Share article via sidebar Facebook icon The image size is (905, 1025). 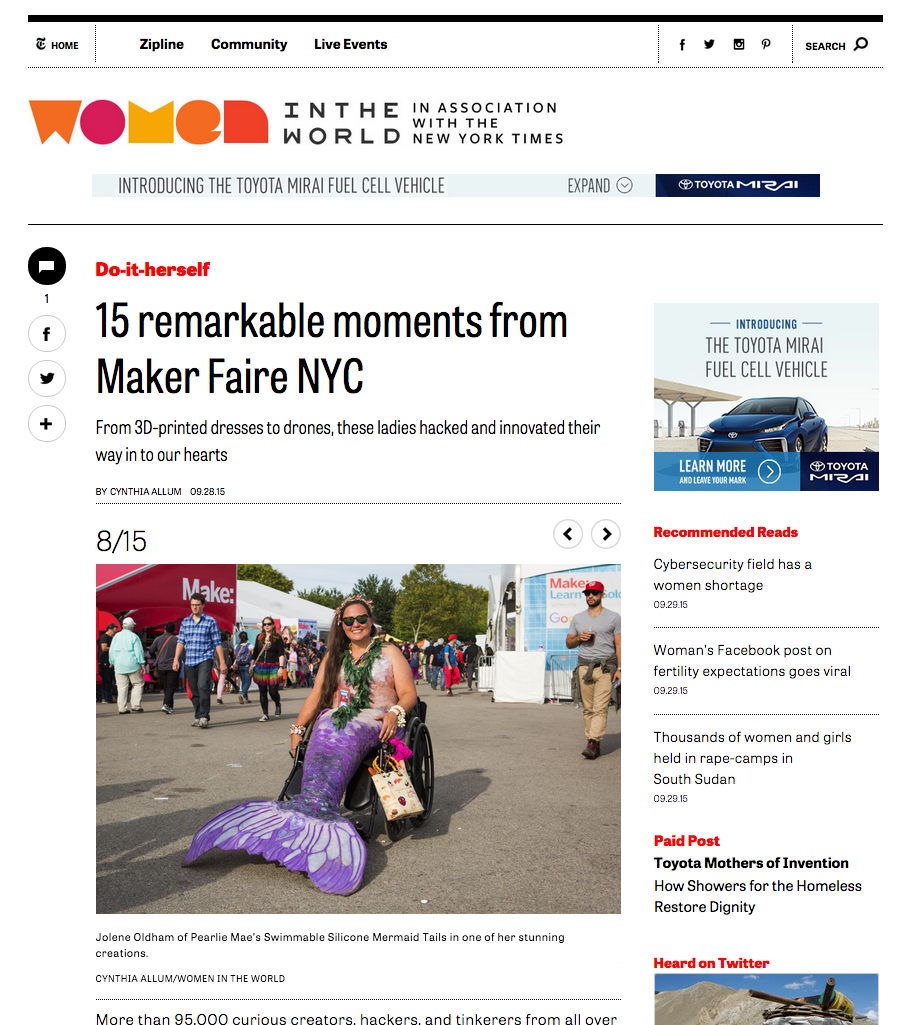pos(46,334)
